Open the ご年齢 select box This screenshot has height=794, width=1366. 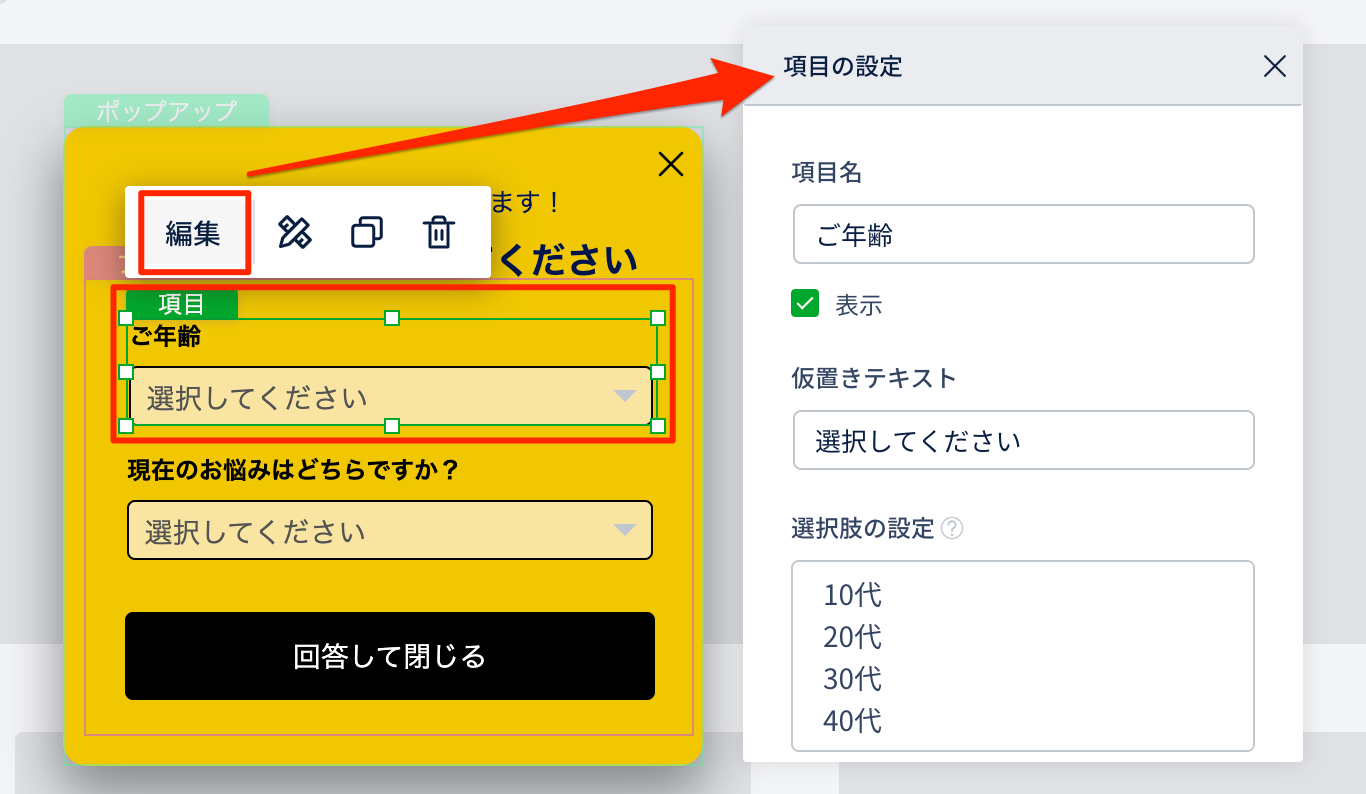coord(390,397)
